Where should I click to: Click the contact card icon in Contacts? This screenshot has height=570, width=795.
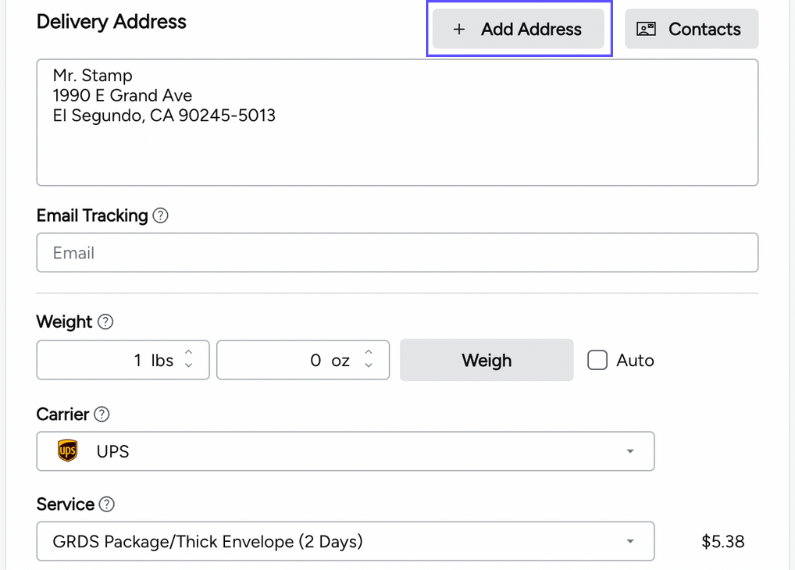click(646, 29)
